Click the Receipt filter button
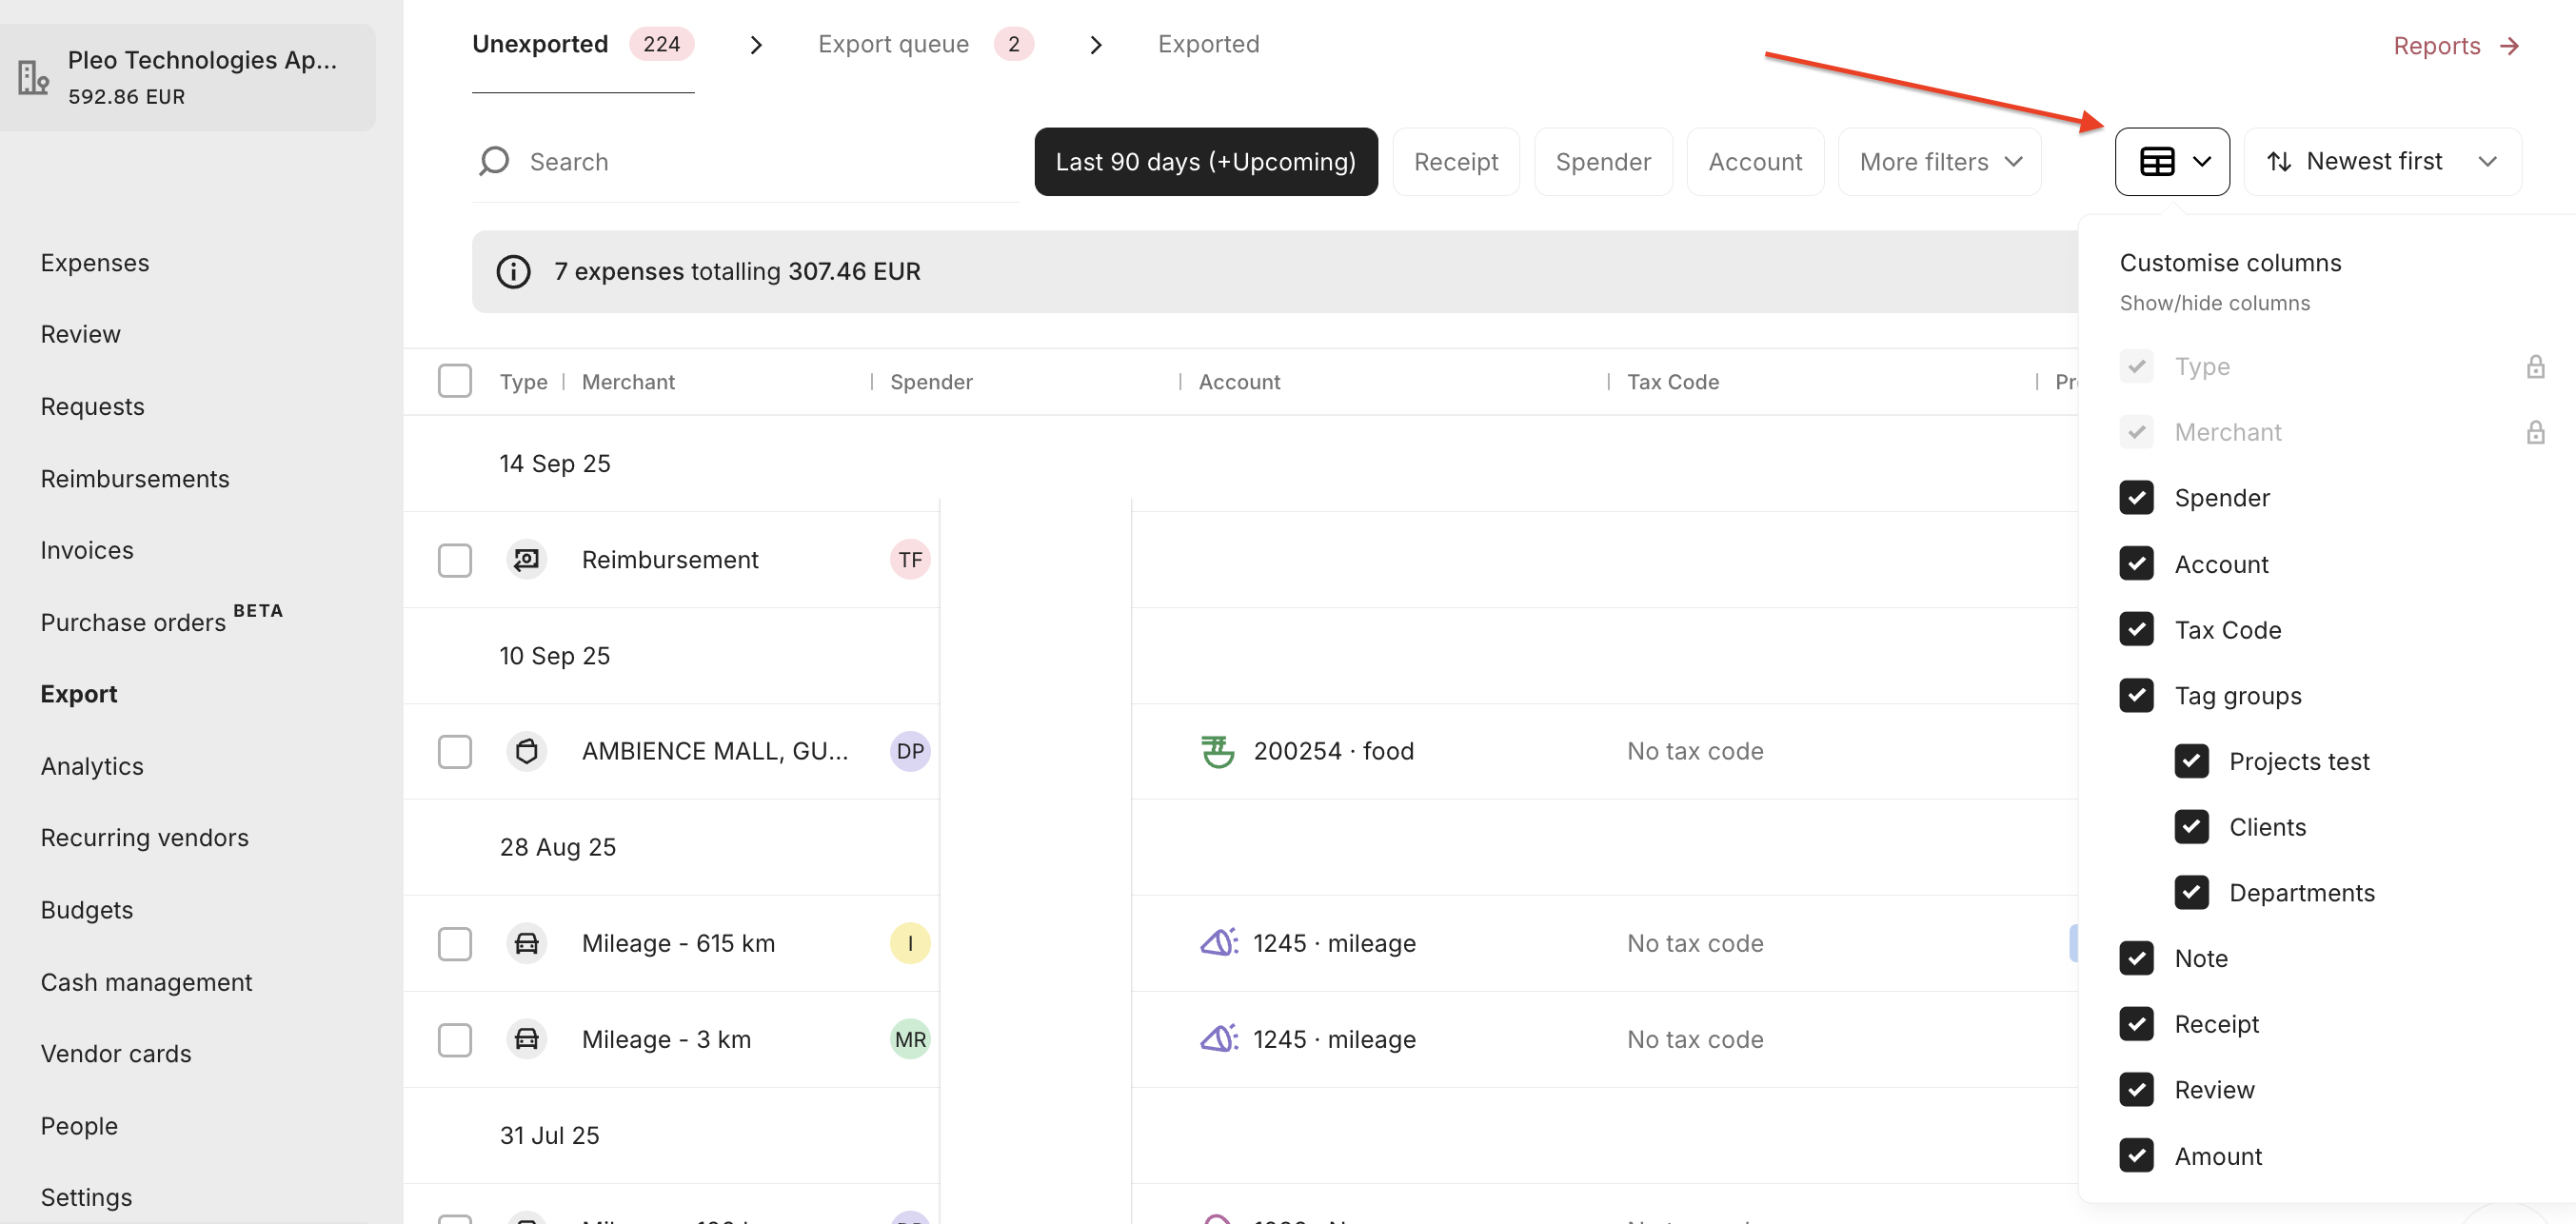This screenshot has width=2576, height=1224. pyautogui.click(x=1455, y=161)
